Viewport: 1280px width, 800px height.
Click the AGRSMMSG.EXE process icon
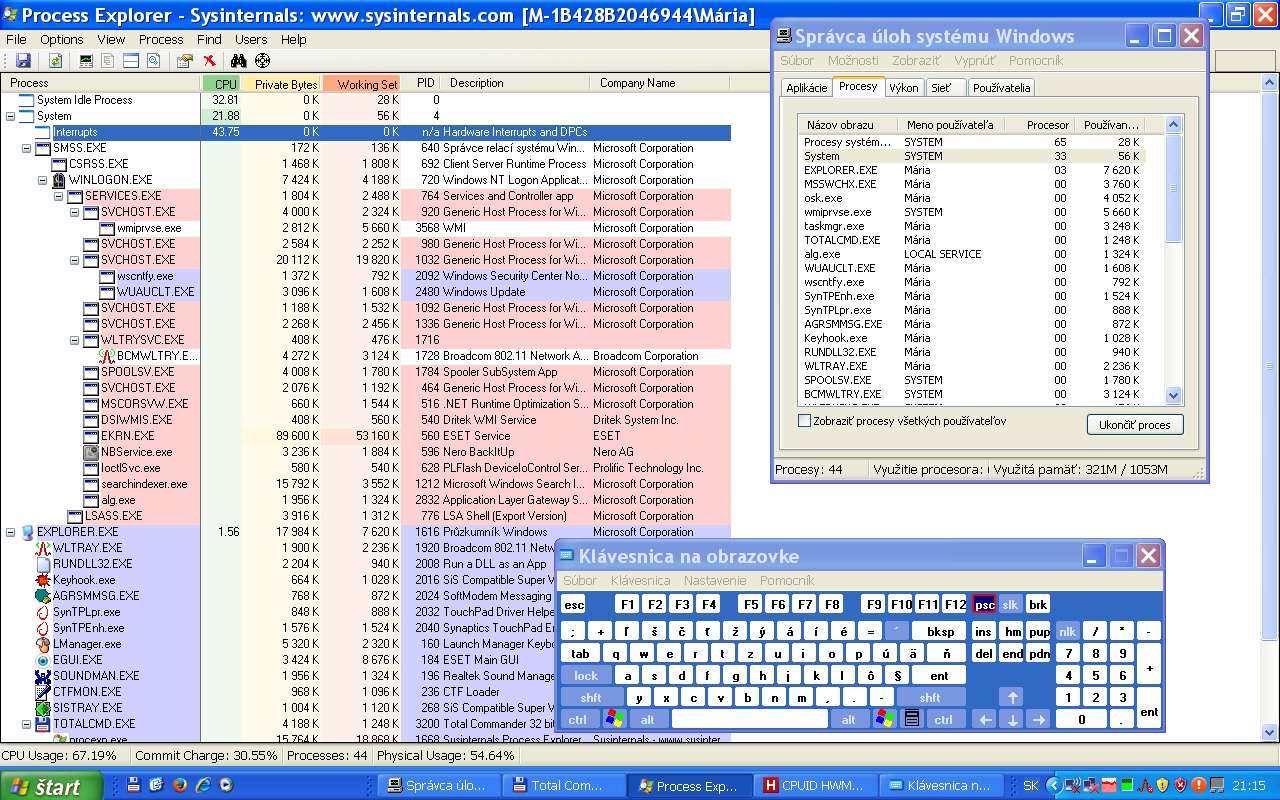[43, 596]
